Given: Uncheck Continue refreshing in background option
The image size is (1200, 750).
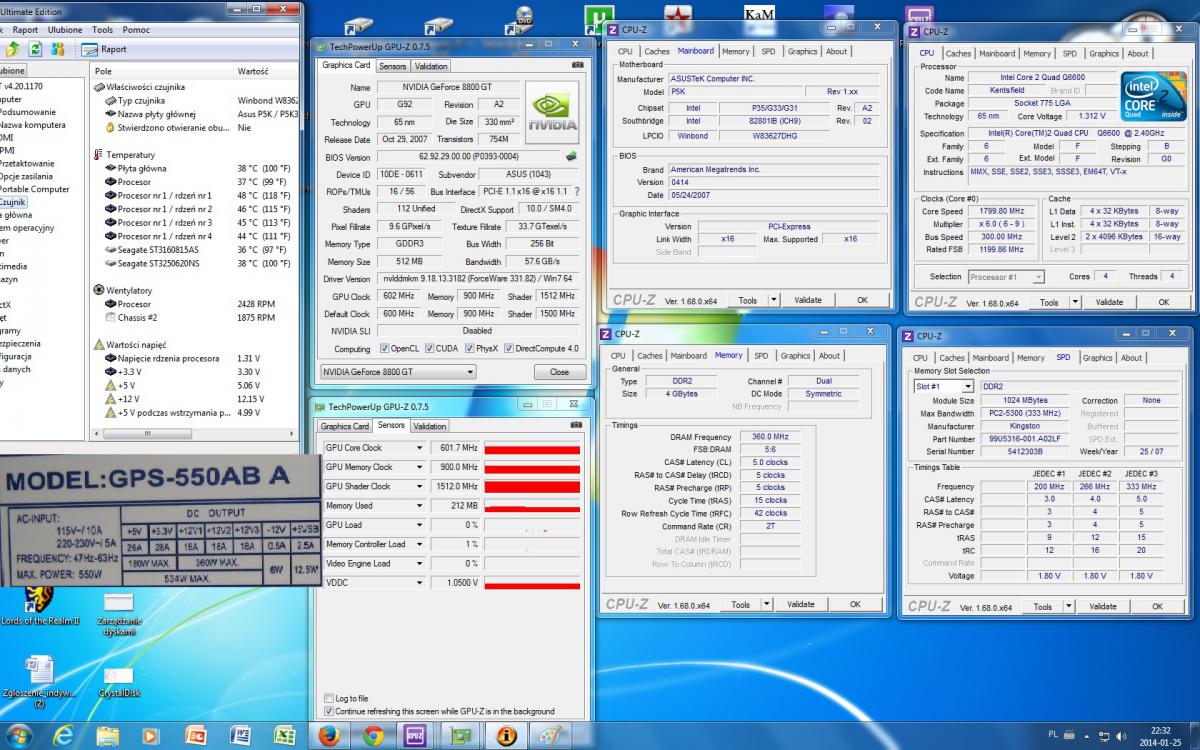Looking at the screenshot, I should 329,711.
